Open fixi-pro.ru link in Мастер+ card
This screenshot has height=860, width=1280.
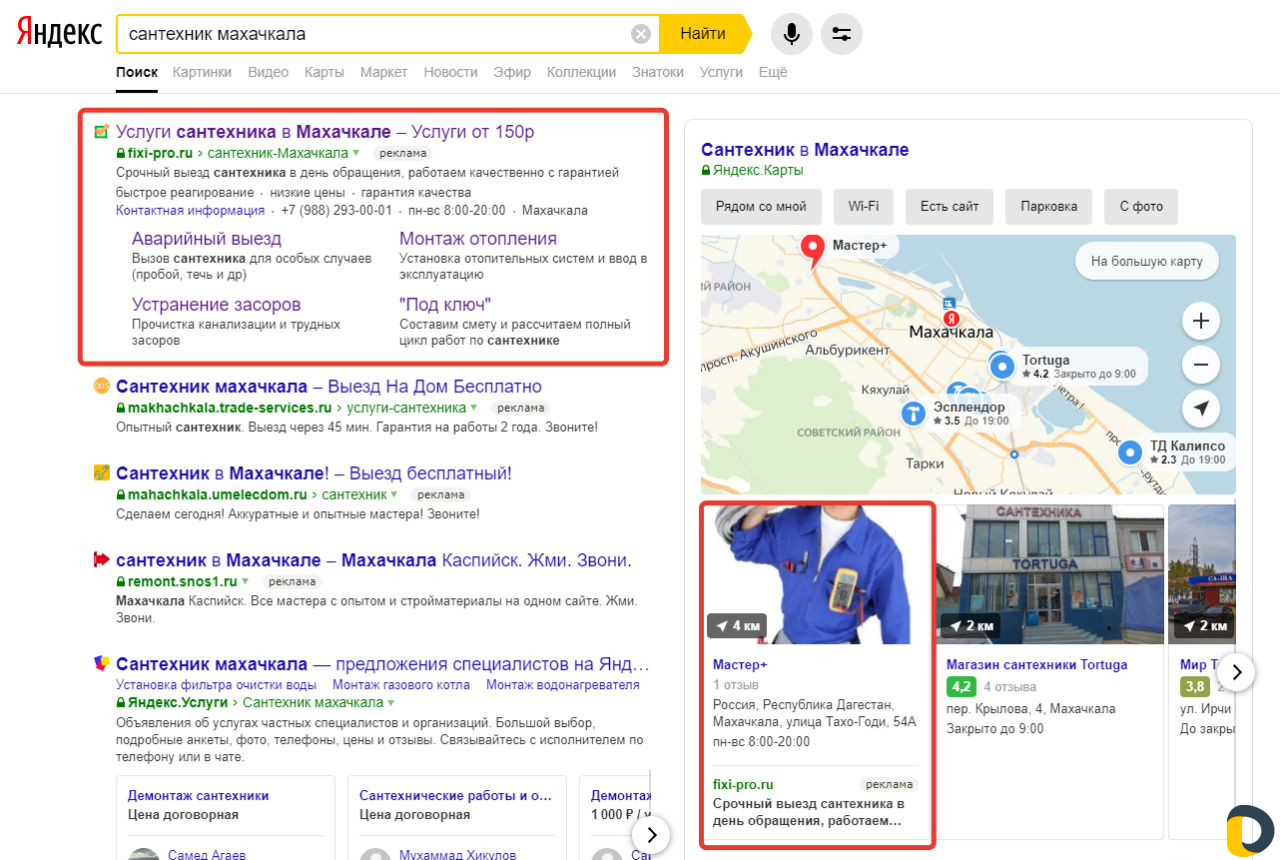[743, 785]
